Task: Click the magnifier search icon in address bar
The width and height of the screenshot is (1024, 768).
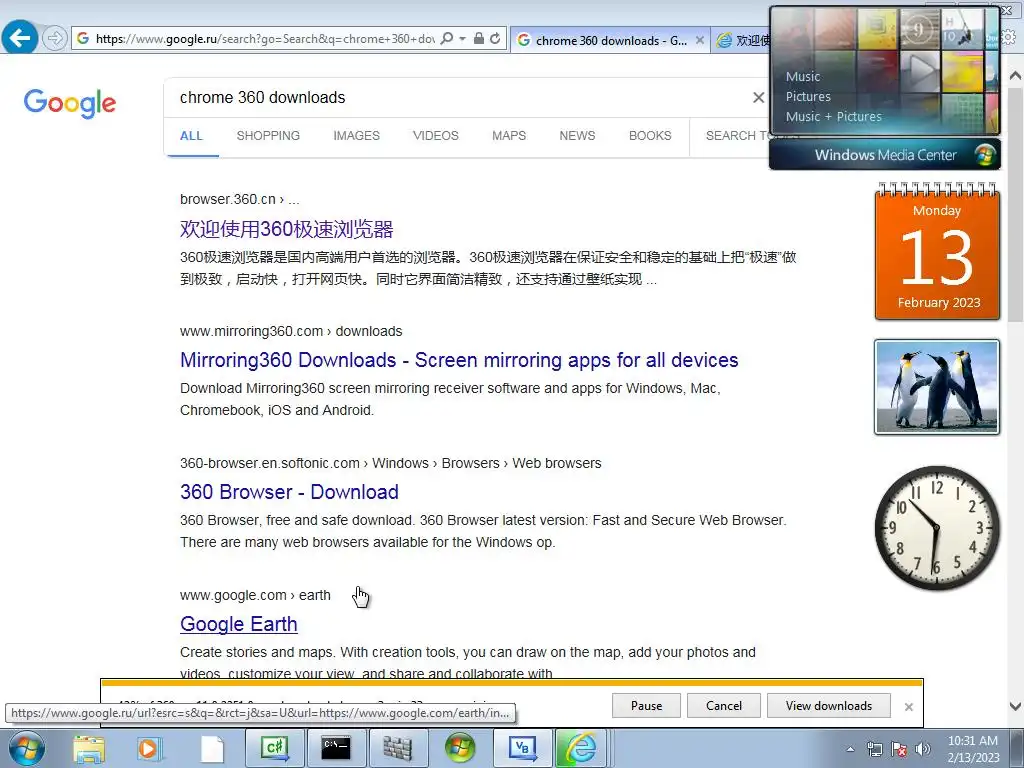Action: pyautogui.click(x=447, y=39)
